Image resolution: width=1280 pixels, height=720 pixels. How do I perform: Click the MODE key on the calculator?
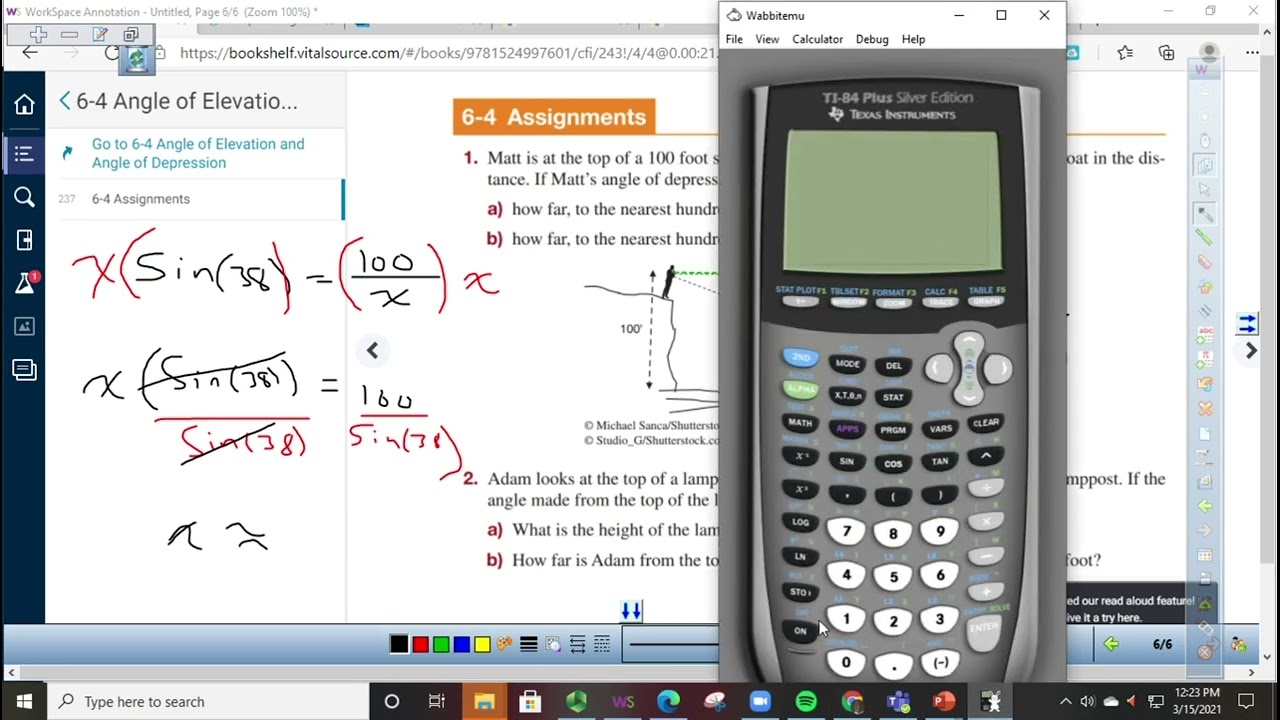[x=847, y=364]
